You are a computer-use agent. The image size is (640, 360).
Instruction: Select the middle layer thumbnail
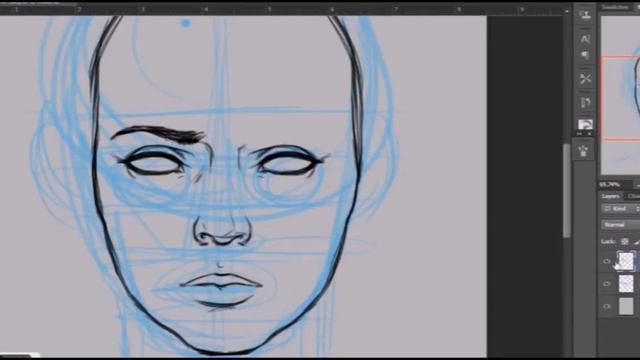point(626,284)
